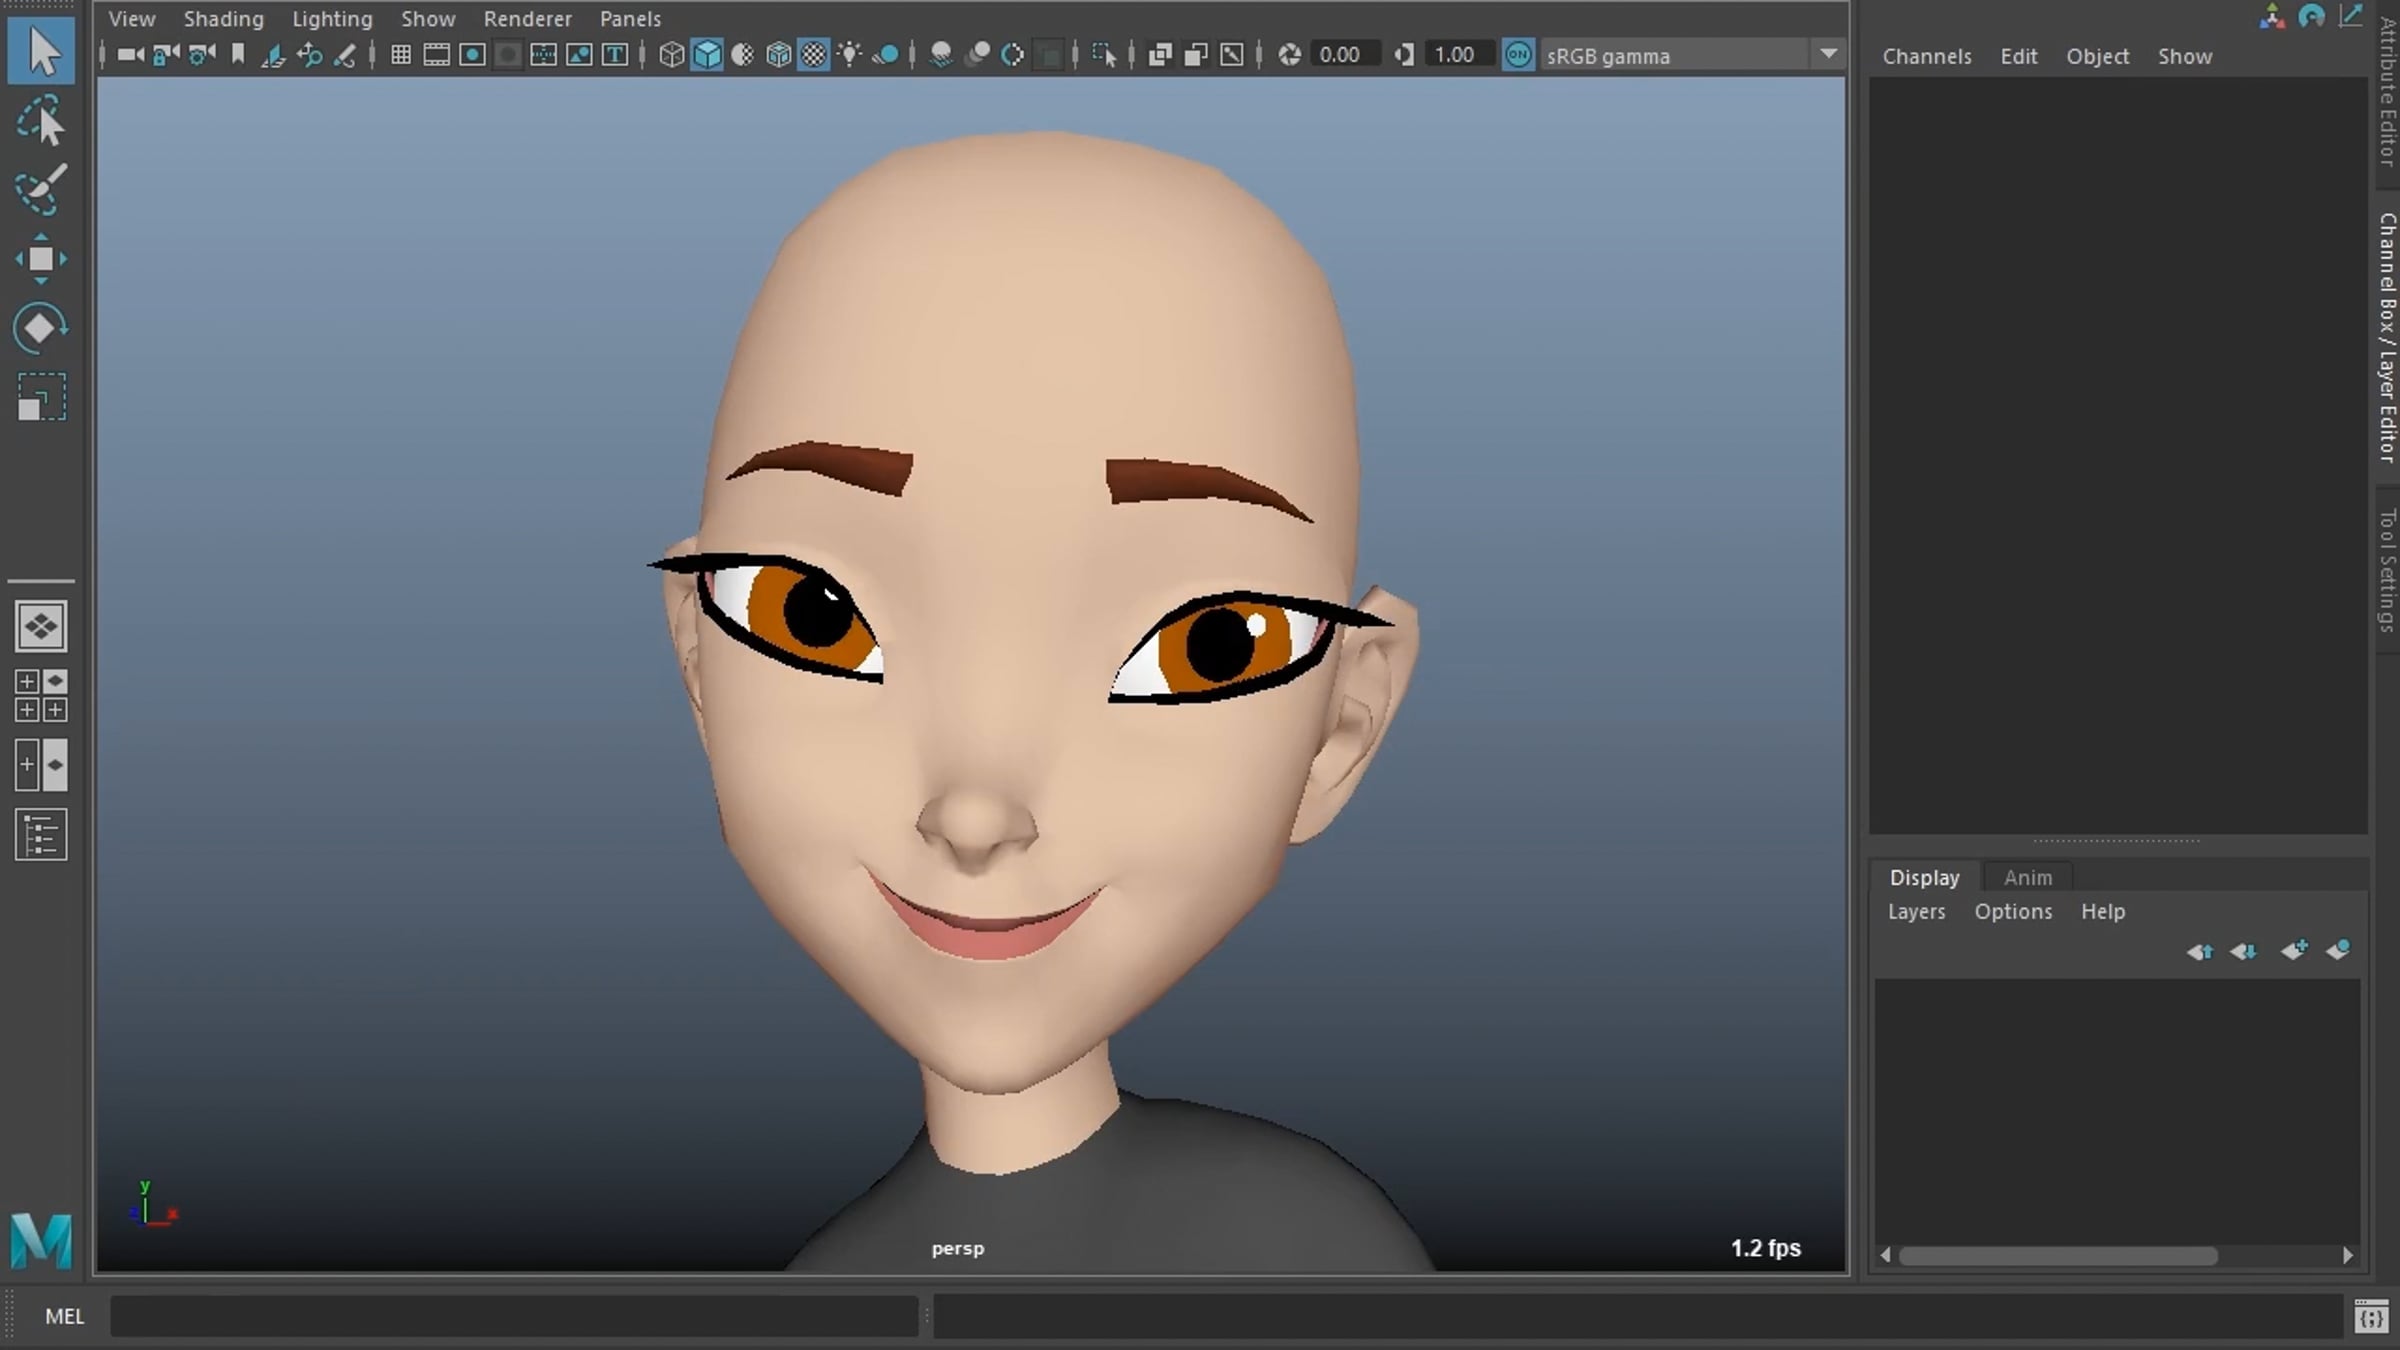Switch to the Anim layer tab
Image resolution: width=2400 pixels, height=1350 pixels.
2027,877
